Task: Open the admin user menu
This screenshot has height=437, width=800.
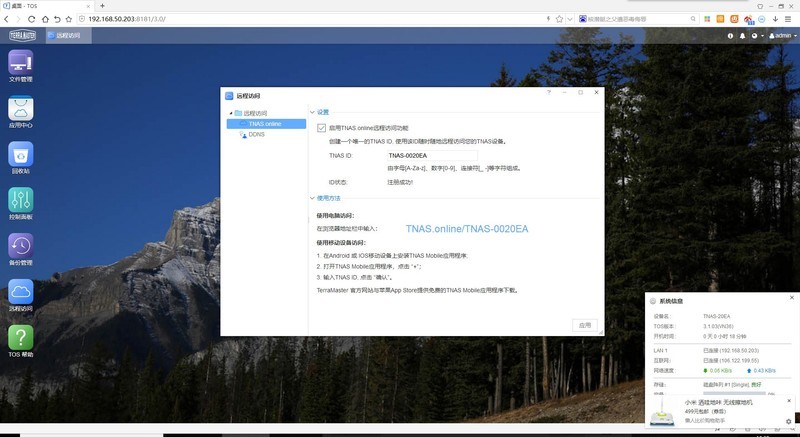Action: (782, 36)
